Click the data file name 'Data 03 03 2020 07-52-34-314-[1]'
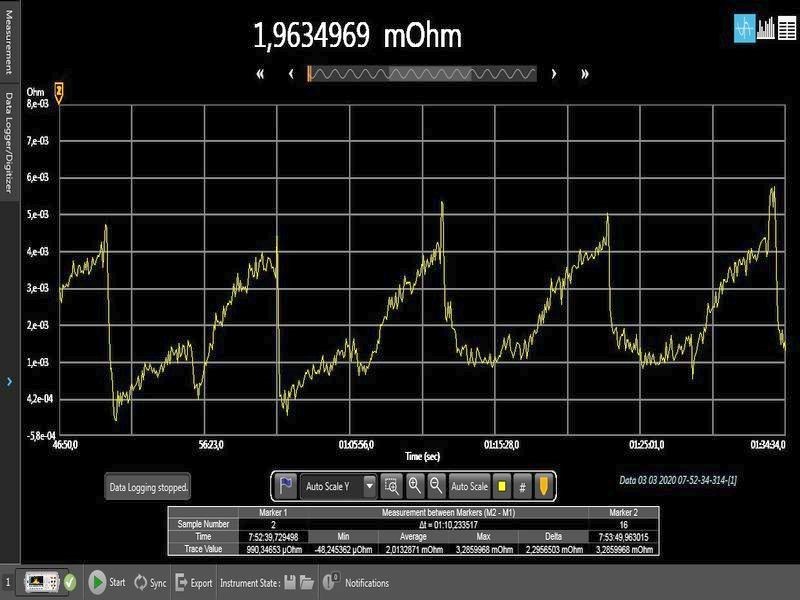The height and width of the screenshot is (600, 800). pyautogui.click(x=678, y=480)
